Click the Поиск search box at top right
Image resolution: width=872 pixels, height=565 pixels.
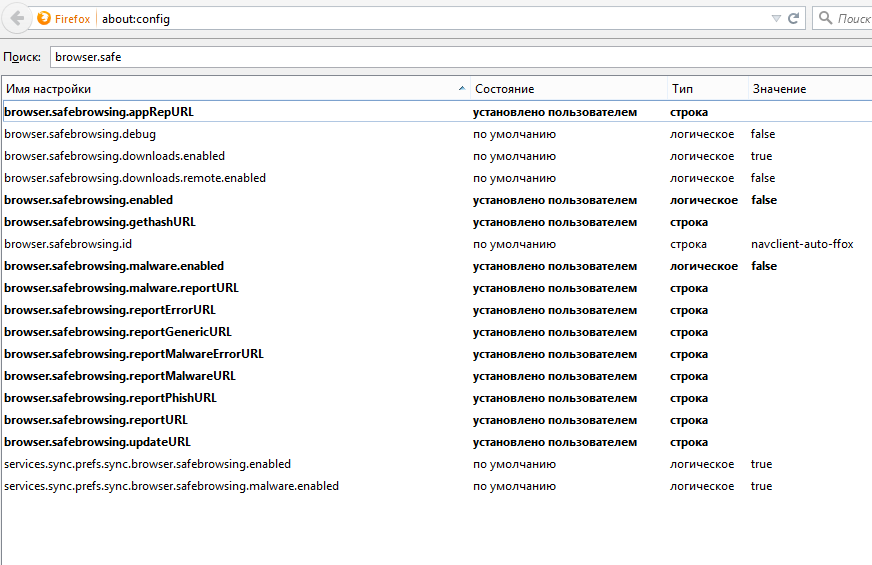tap(843, 19)
